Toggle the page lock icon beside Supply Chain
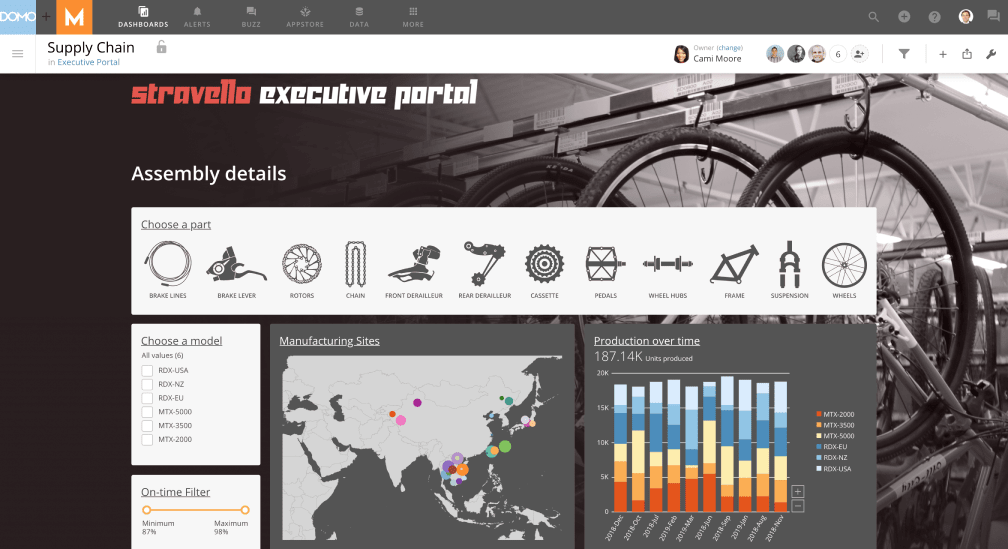This screenshot has height=549, width=1008. pos(161,47)
